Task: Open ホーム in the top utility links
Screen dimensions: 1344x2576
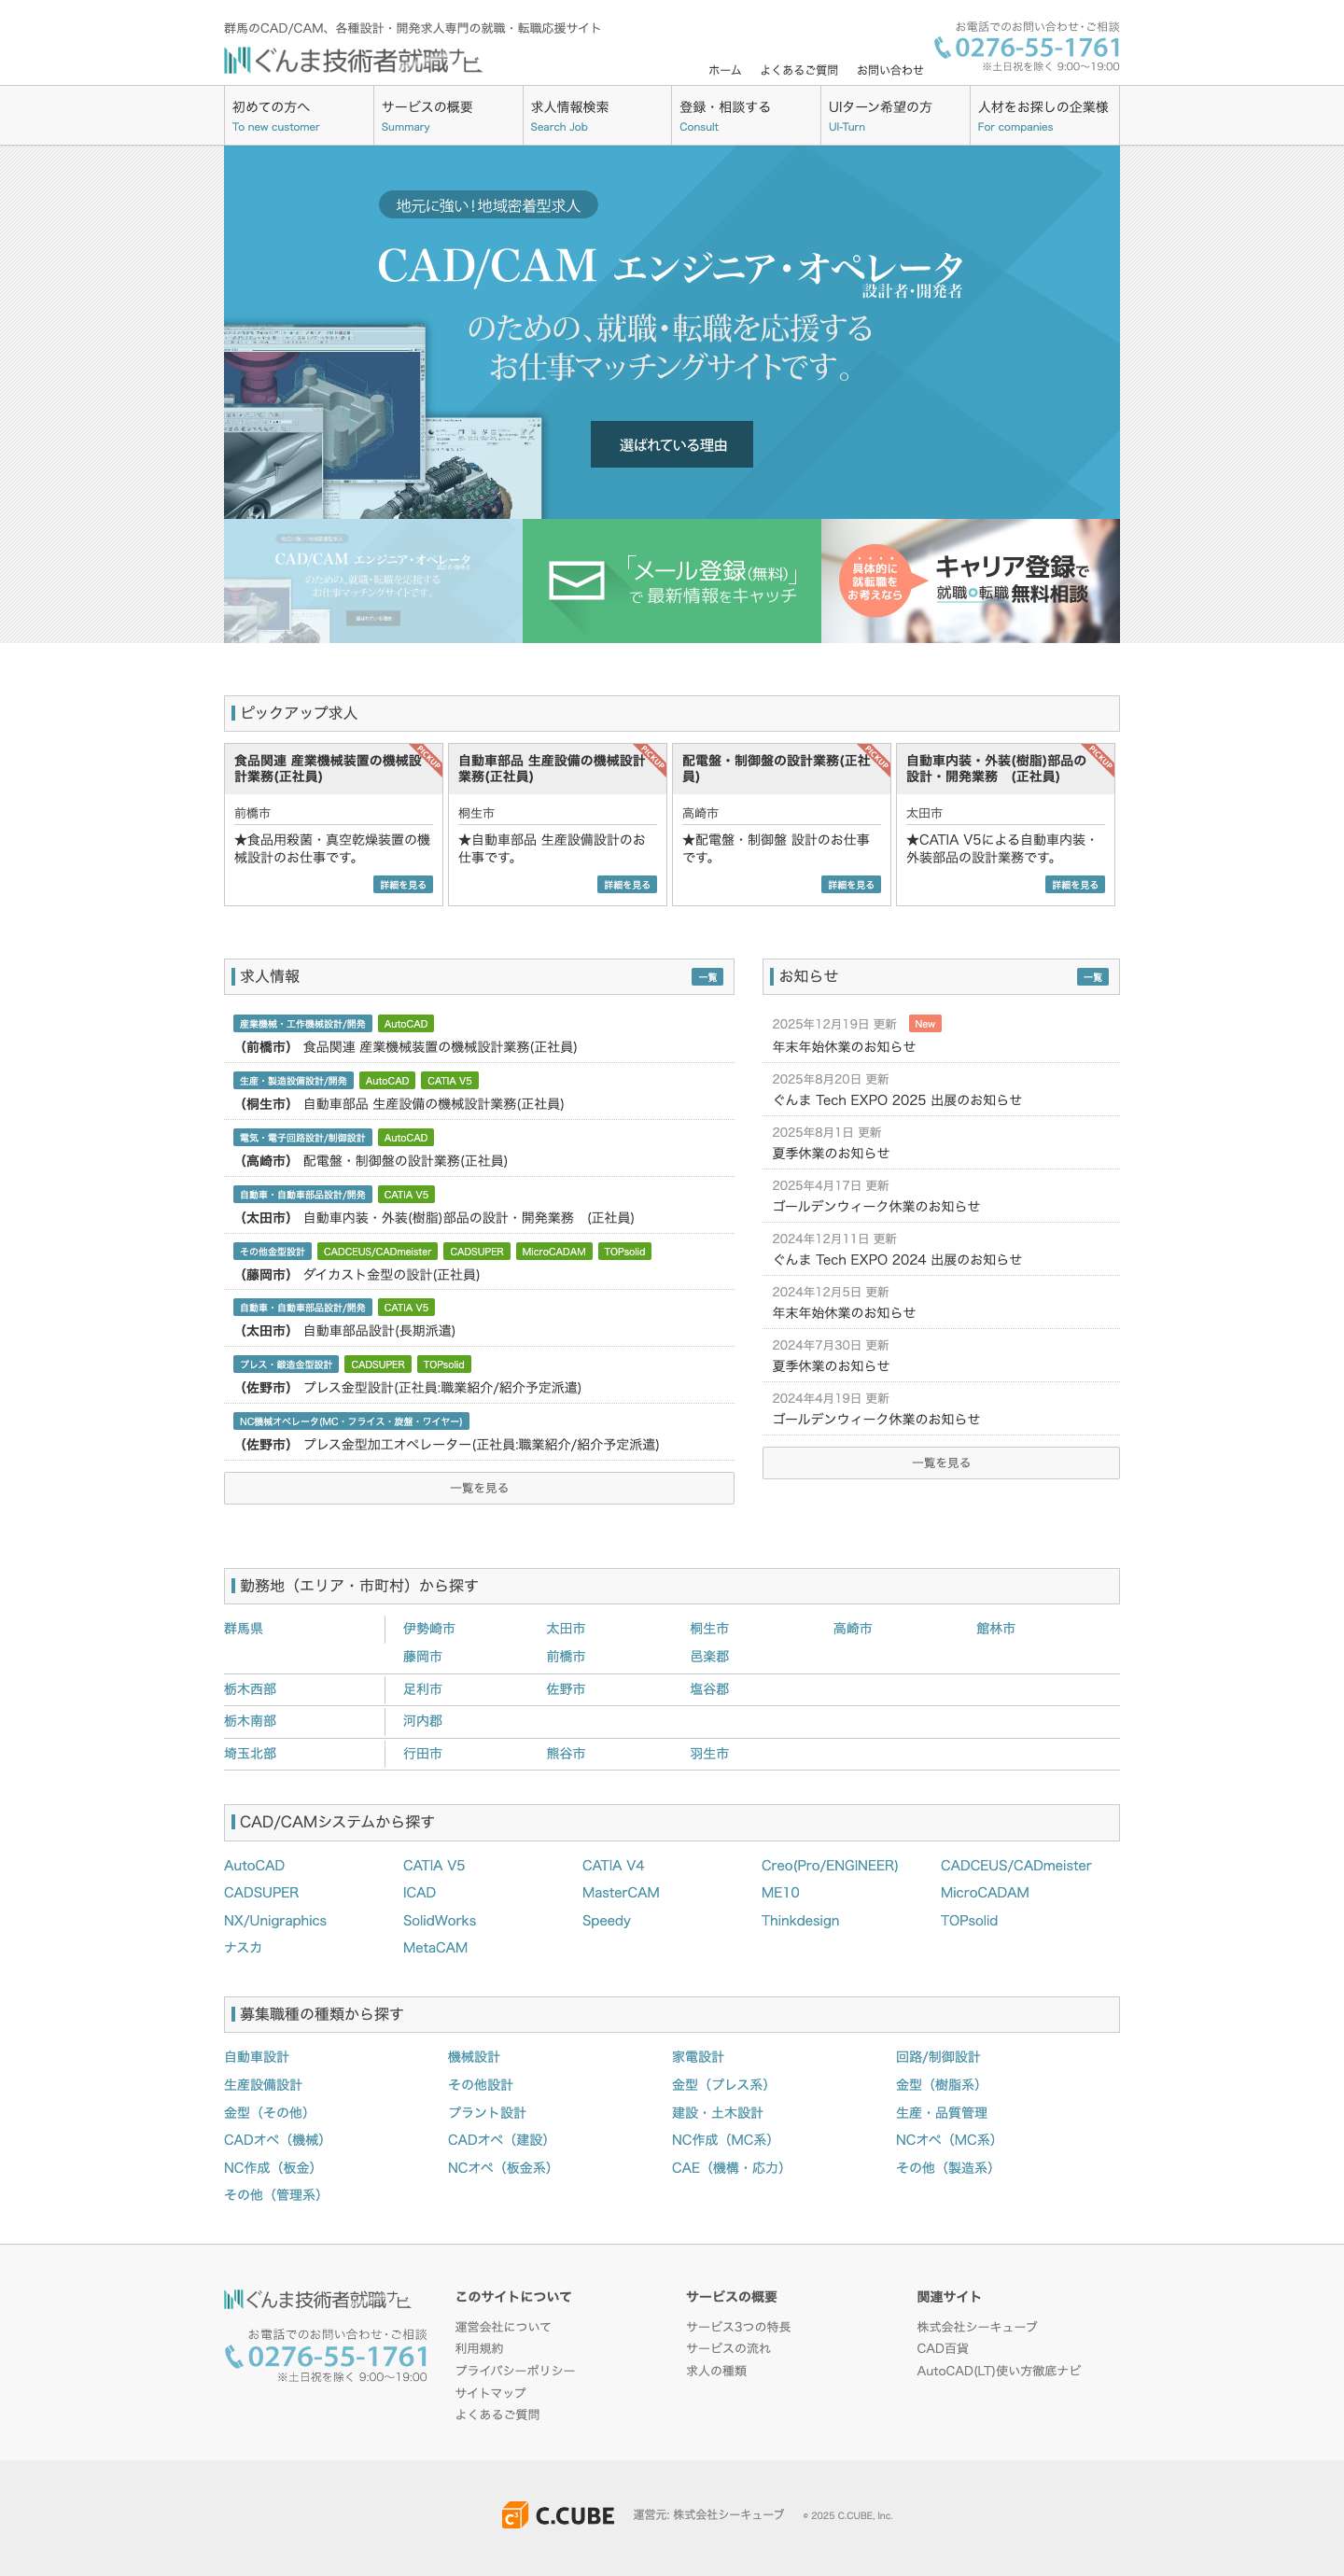Action: pos(725,70)
